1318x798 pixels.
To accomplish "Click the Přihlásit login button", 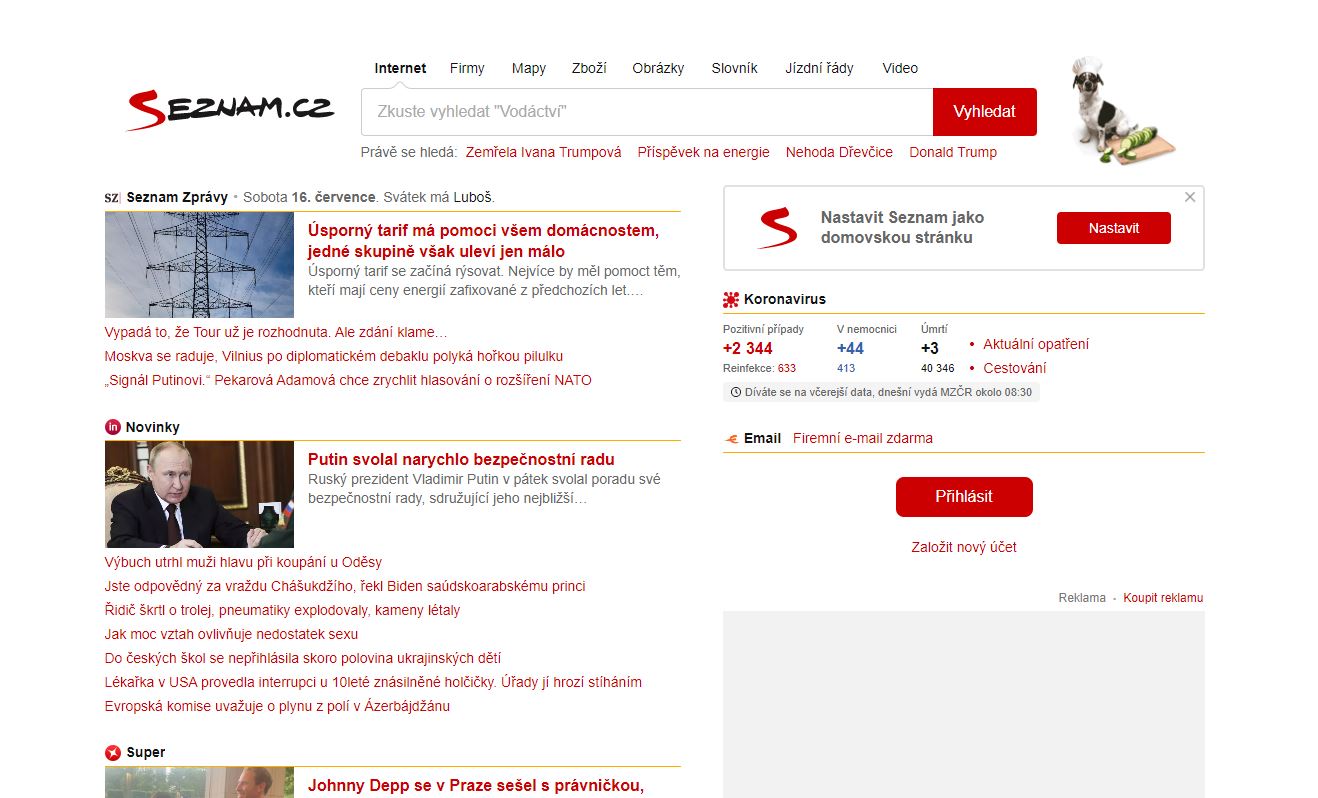I will click(x=964, y=497).
